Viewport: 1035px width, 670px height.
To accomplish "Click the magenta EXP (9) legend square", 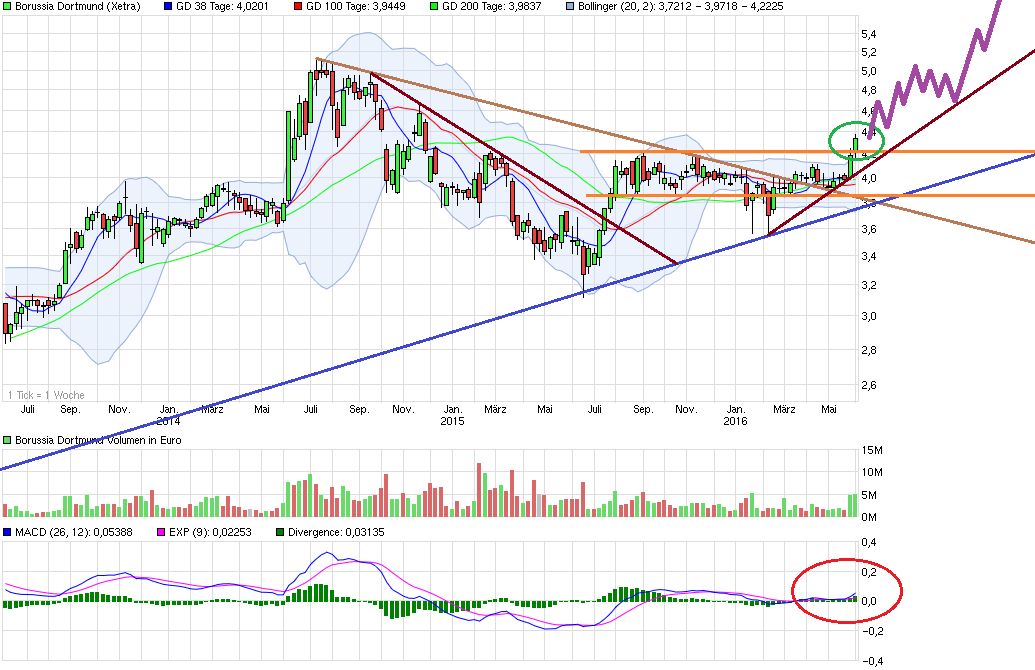I will (x=161, y=532).
